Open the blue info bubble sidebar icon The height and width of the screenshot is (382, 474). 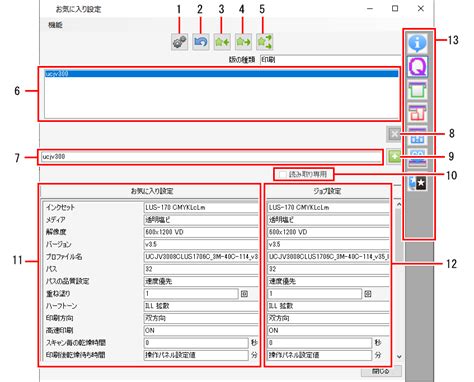(417, 43)
